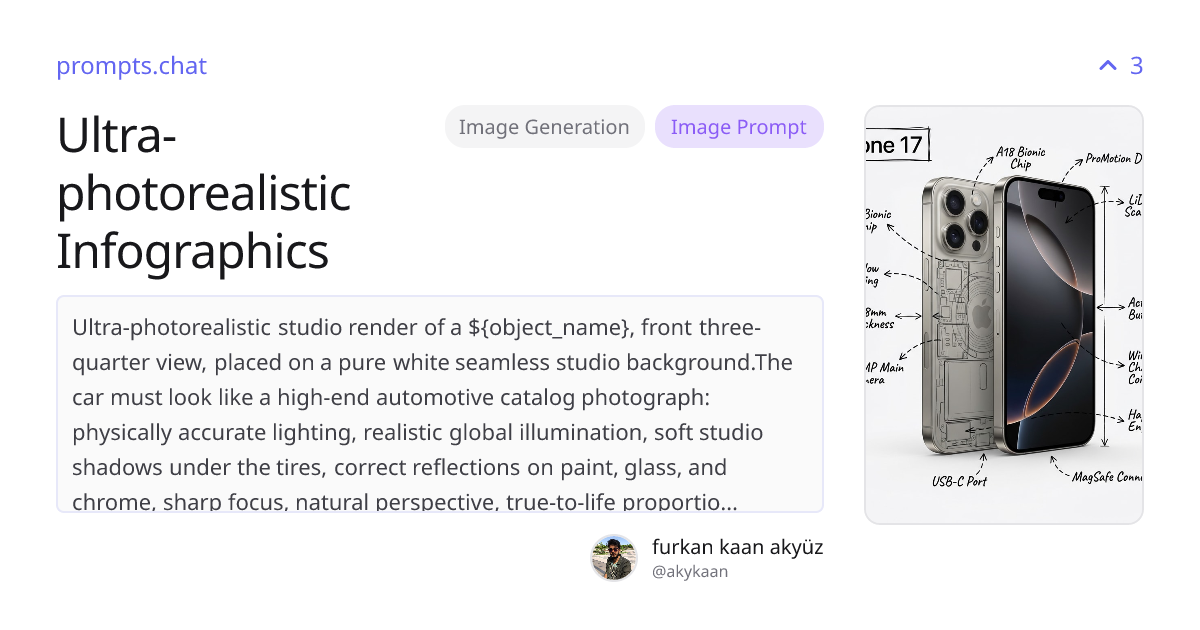Select the Image Generation category pill
The image size is (1200, 630).
coord(544,126)
